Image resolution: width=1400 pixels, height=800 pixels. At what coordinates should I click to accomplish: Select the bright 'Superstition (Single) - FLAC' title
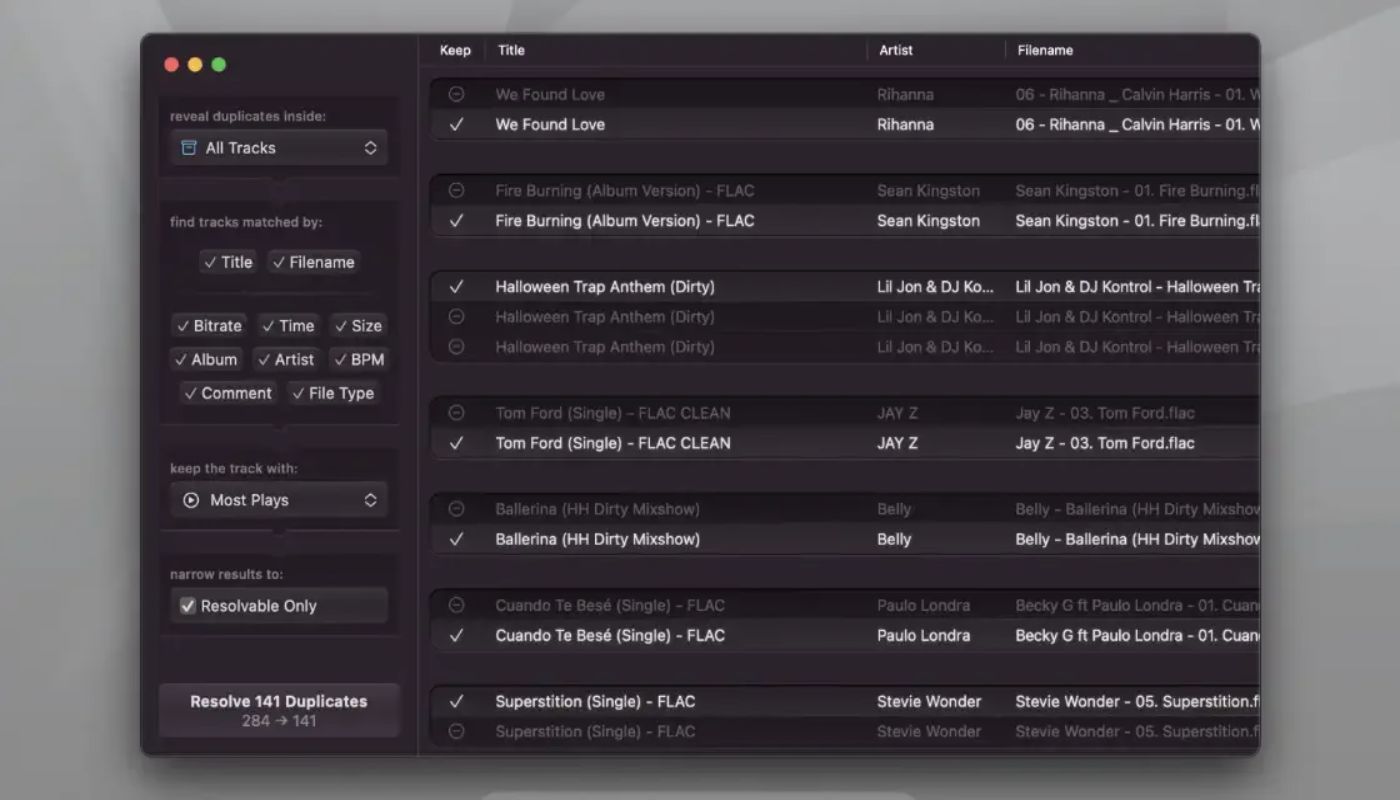(x=595, y=701)
